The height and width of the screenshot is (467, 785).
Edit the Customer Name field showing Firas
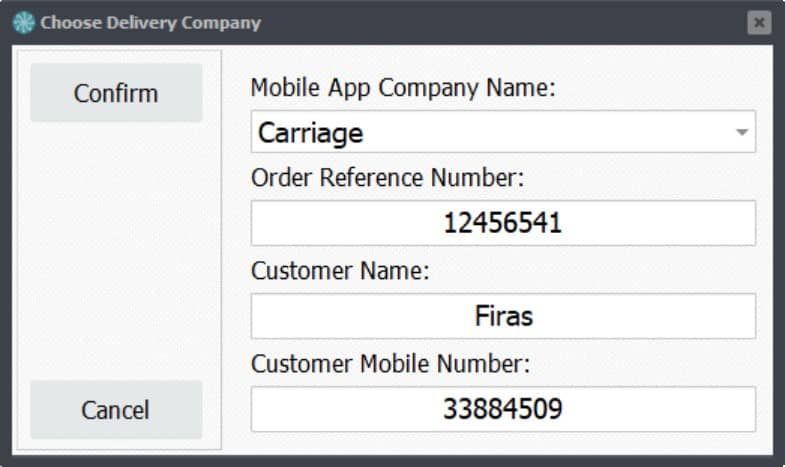pos(503,316)
